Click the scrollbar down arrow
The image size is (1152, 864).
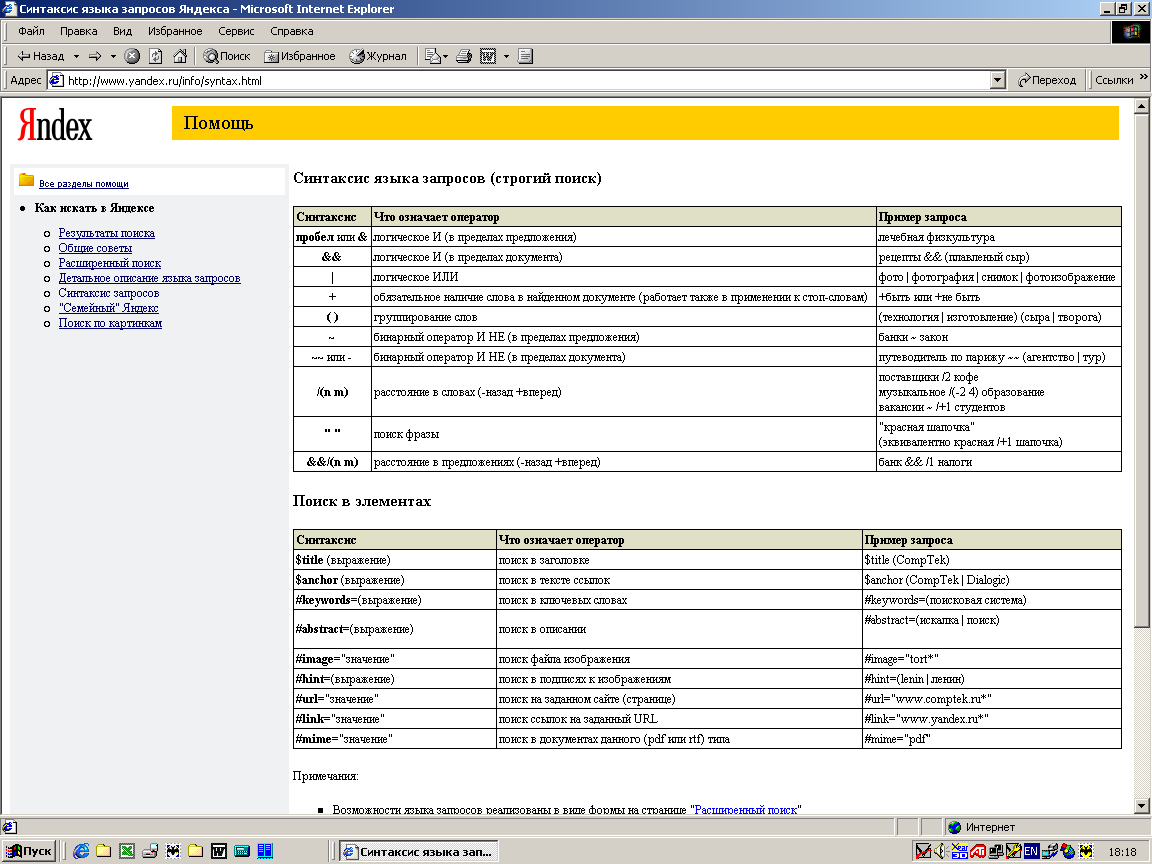[1142, 806]
